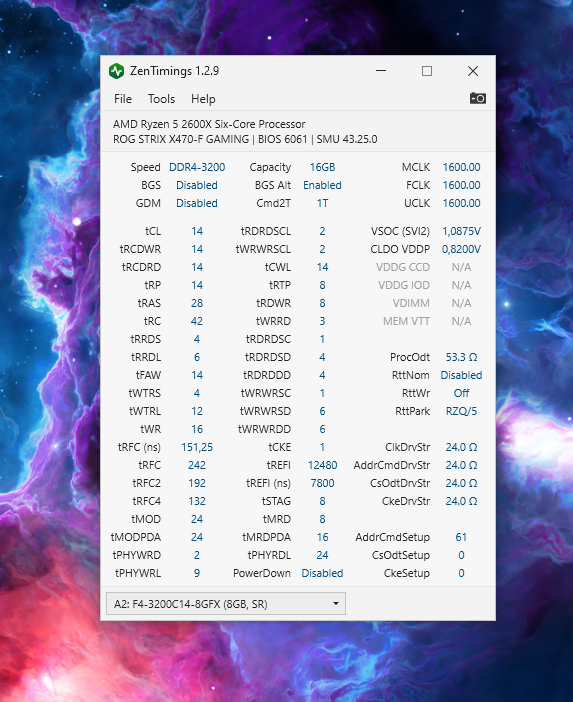This screenshot has height=702, width=573.
Task: Click the CkeSetup value 0
Action: [x=462, y=573]
